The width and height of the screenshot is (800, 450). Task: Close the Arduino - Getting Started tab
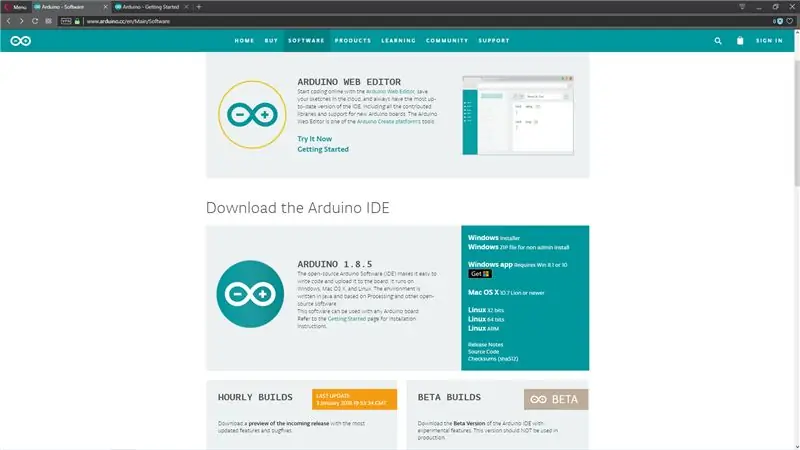[x=186, y=7]
